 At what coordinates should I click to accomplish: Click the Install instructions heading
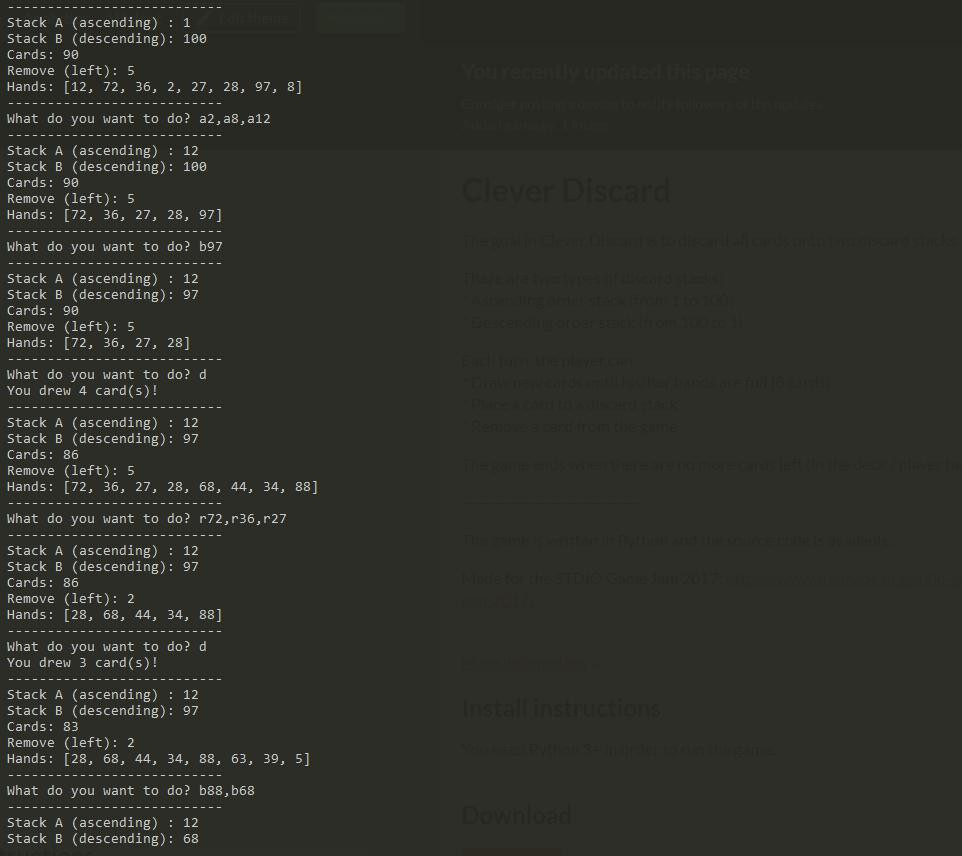pos(561,709)
